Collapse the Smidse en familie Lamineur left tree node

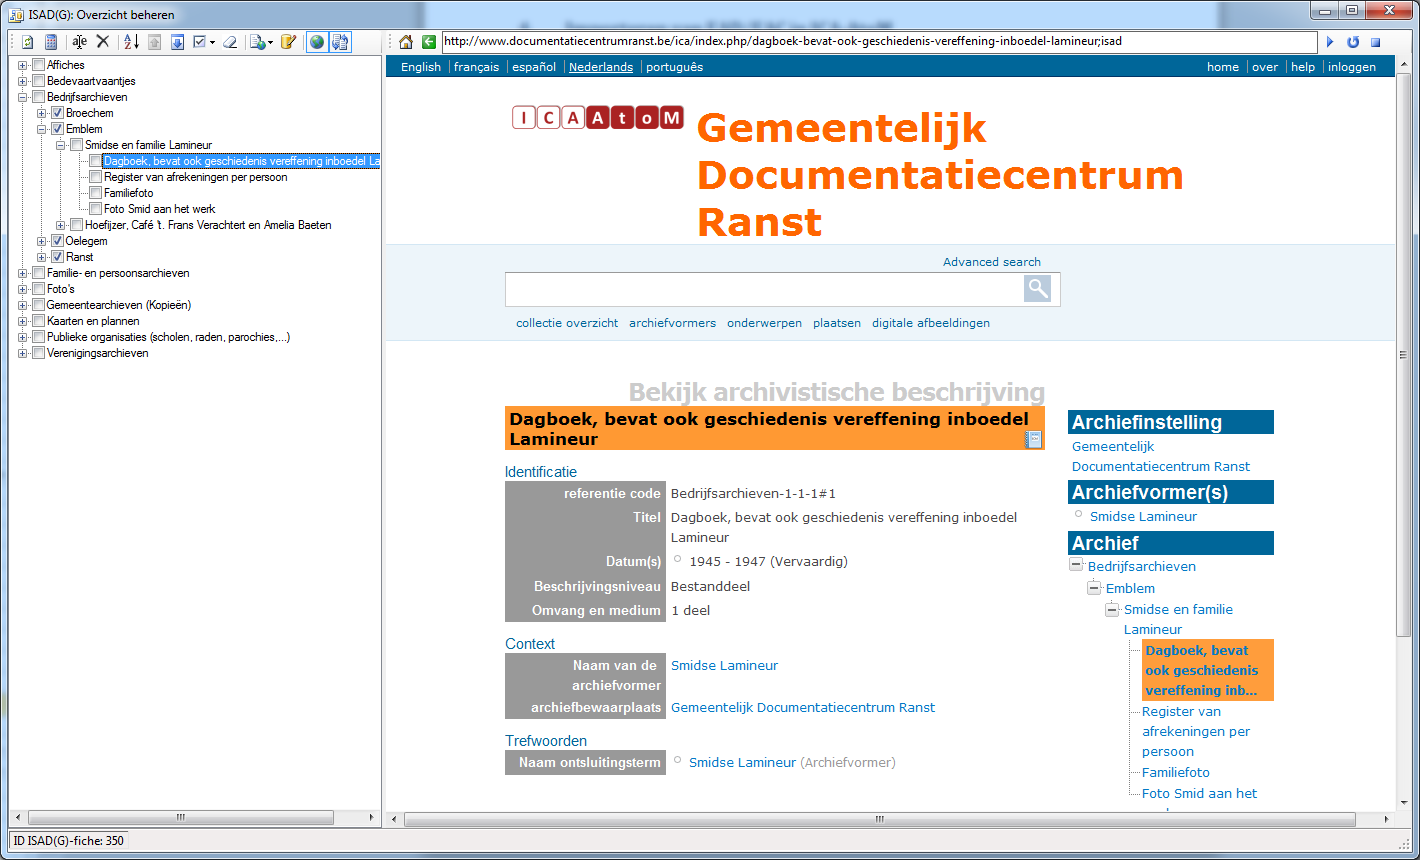(61, 145)
